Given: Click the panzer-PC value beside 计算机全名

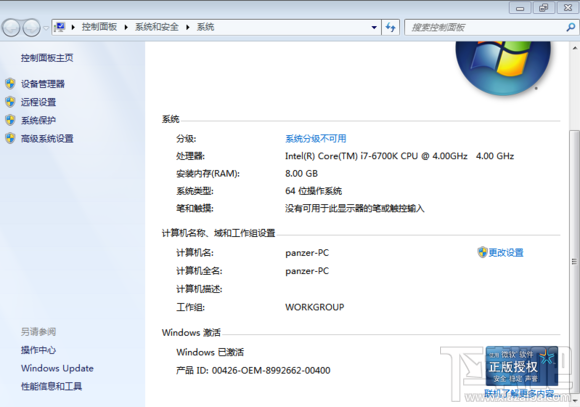Looking at the screenshot, I should (x=307, y=271).
